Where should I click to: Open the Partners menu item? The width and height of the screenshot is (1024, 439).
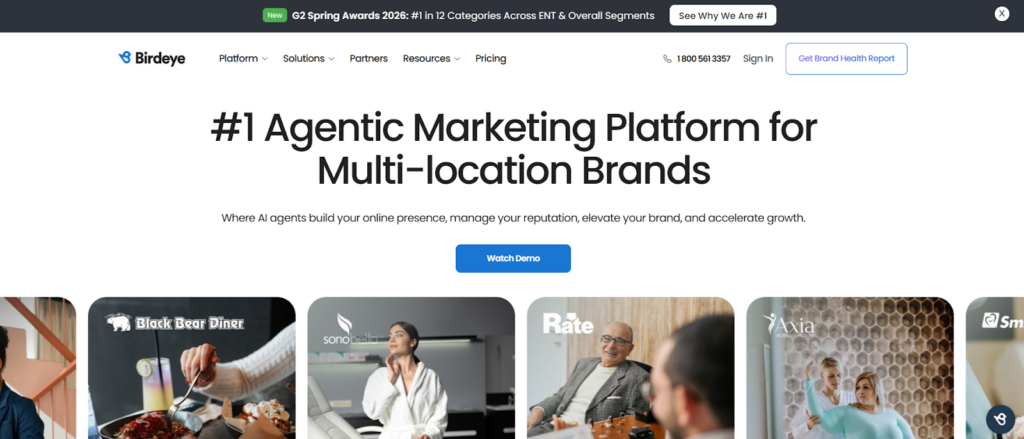tap(368, 59)
